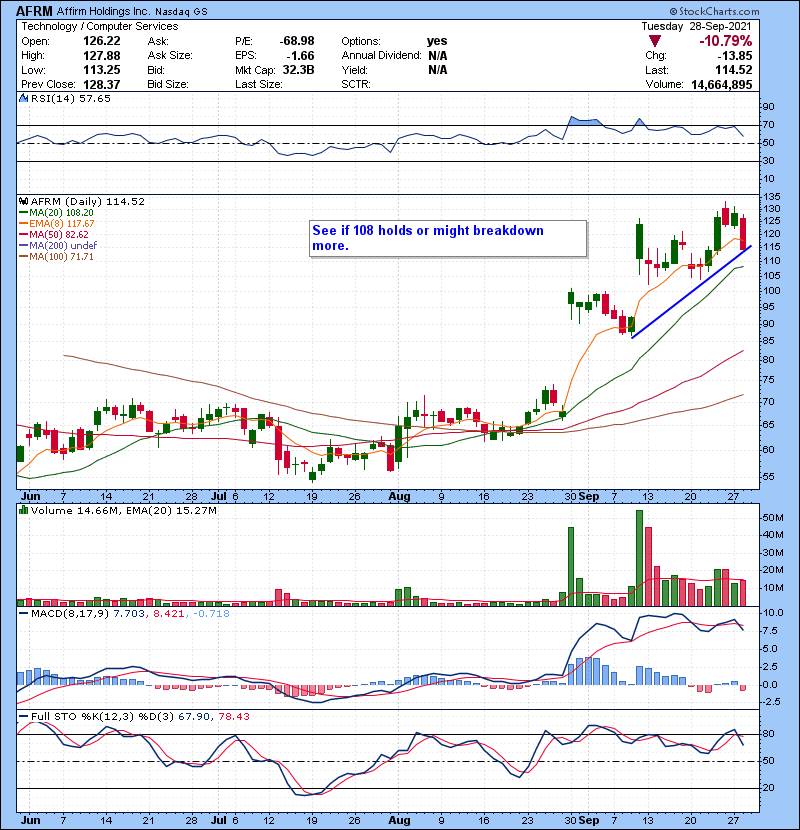Image resolution: width=800 pixels, height=830 pixels.
Task: Click the Mkt Cap value 32.3B
Action: pos(299,70)
